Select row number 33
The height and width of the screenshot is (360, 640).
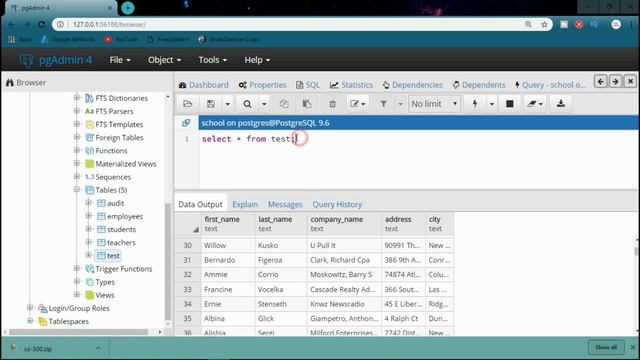[188, 289]
